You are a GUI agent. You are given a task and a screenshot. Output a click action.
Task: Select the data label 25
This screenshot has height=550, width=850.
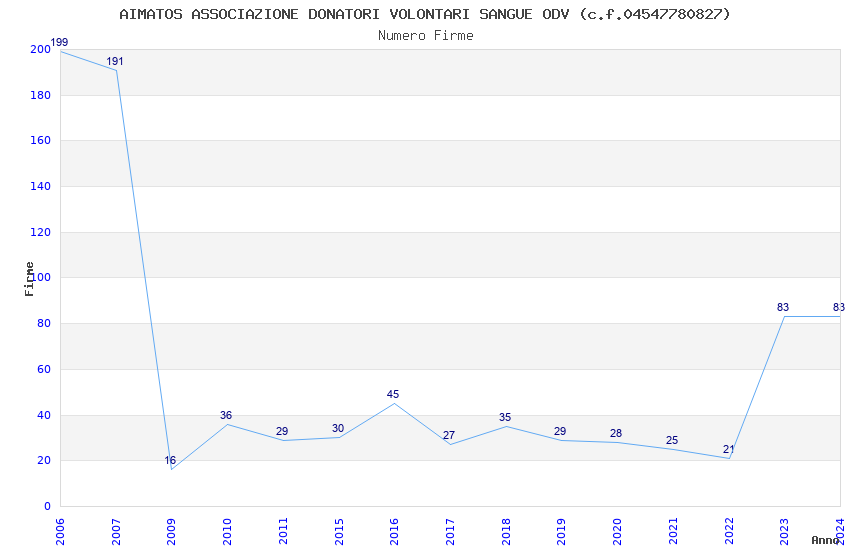pyautogui.click(x=672, y=440)
